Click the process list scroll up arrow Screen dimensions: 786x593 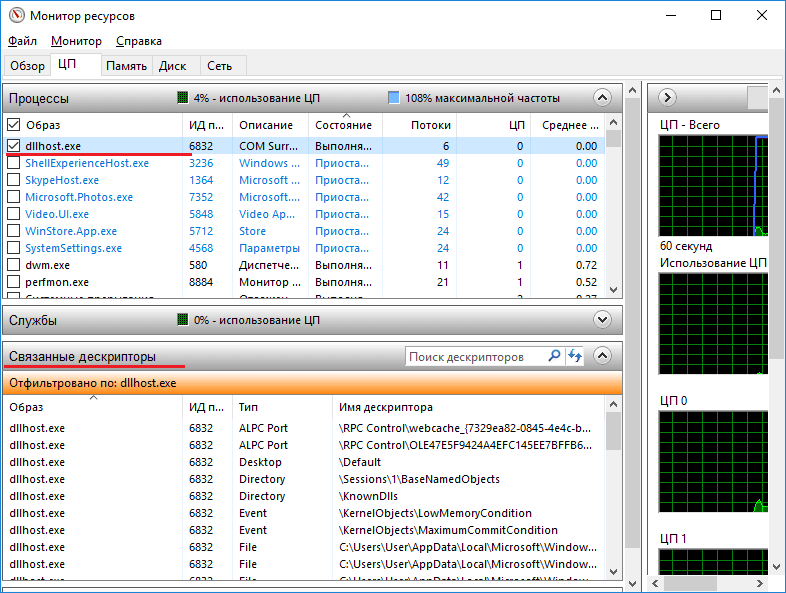click(x=614, y=122)
